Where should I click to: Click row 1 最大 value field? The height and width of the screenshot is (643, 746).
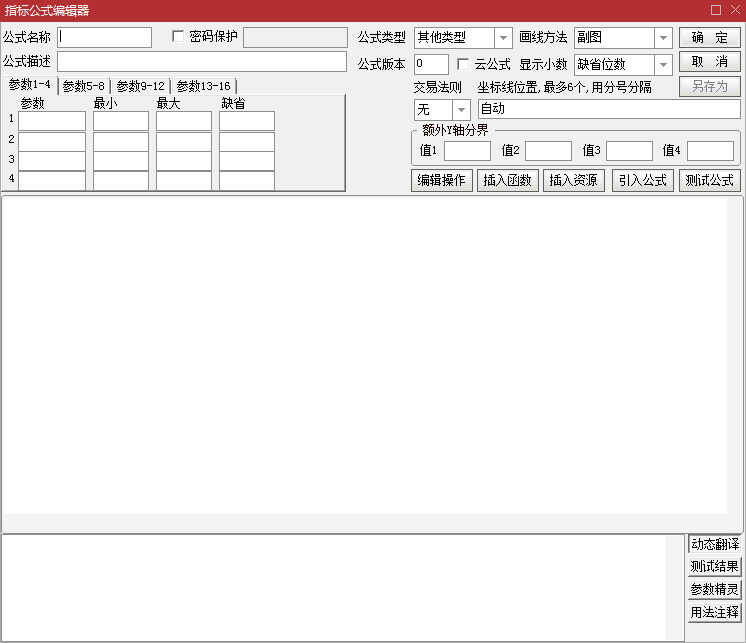click(184, 121)
